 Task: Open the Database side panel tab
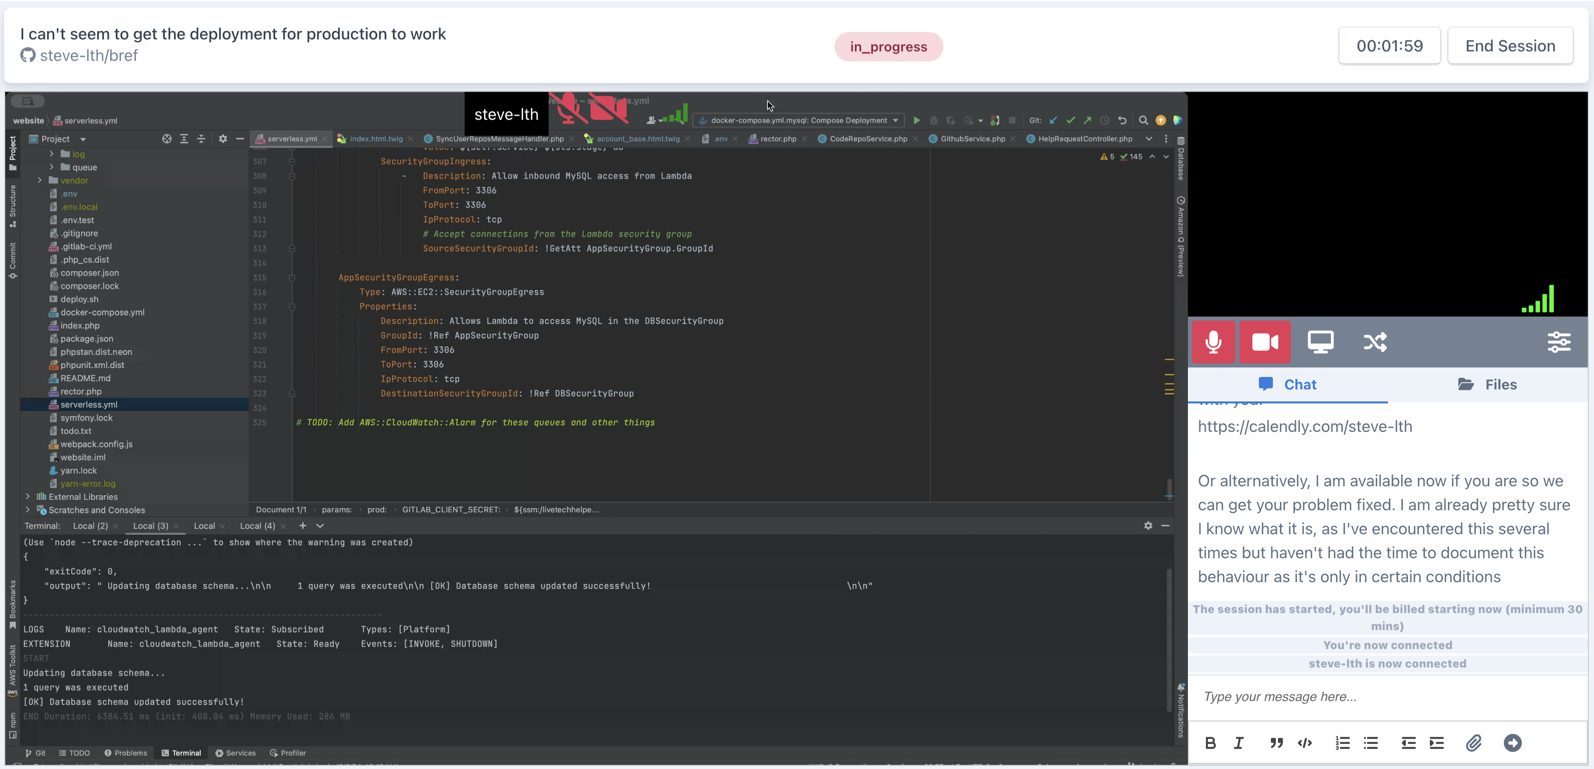[1181, 160]
